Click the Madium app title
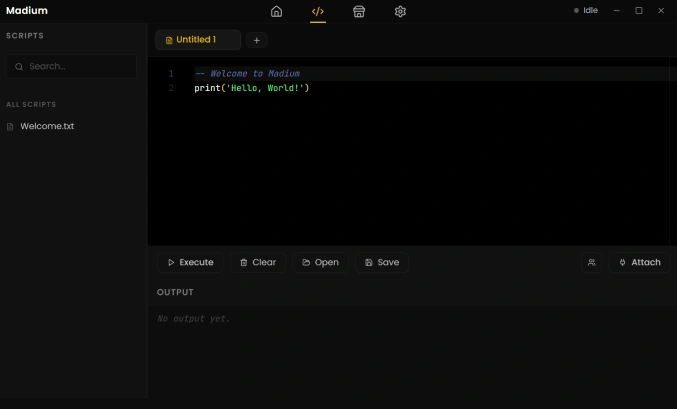677x409 pixels. click(27, 10)
